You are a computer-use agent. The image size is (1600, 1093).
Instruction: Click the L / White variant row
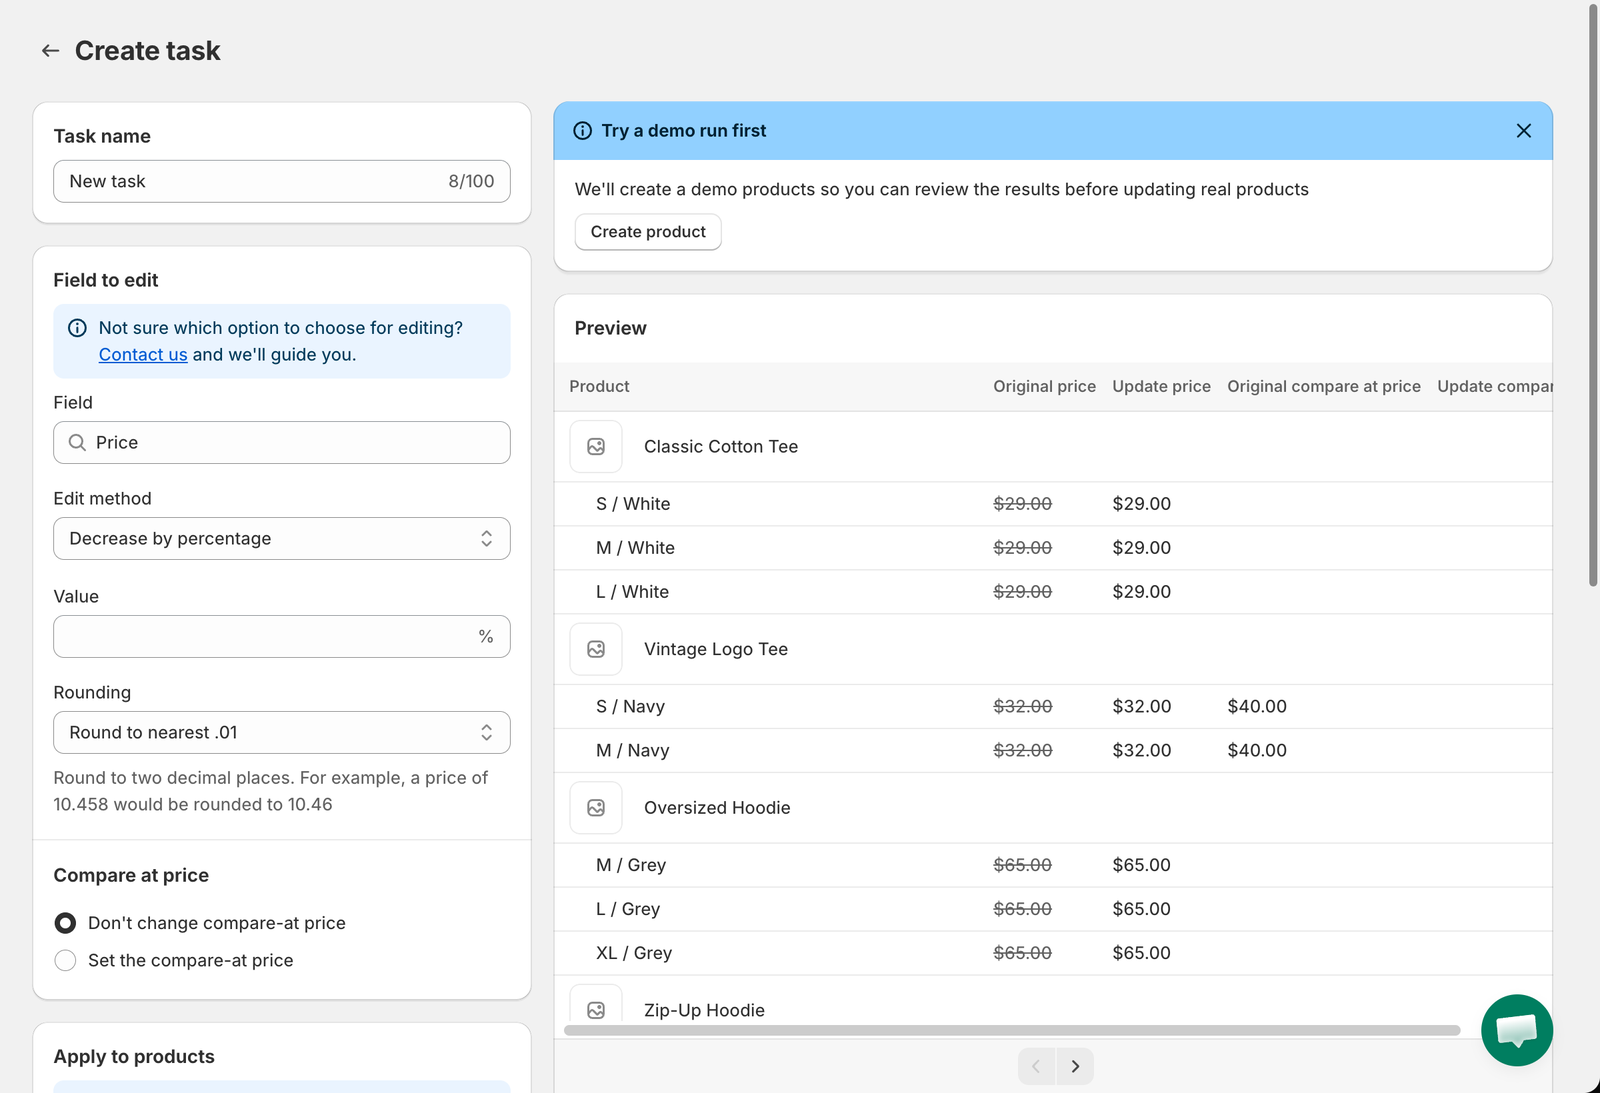(x=1053, y=592)
